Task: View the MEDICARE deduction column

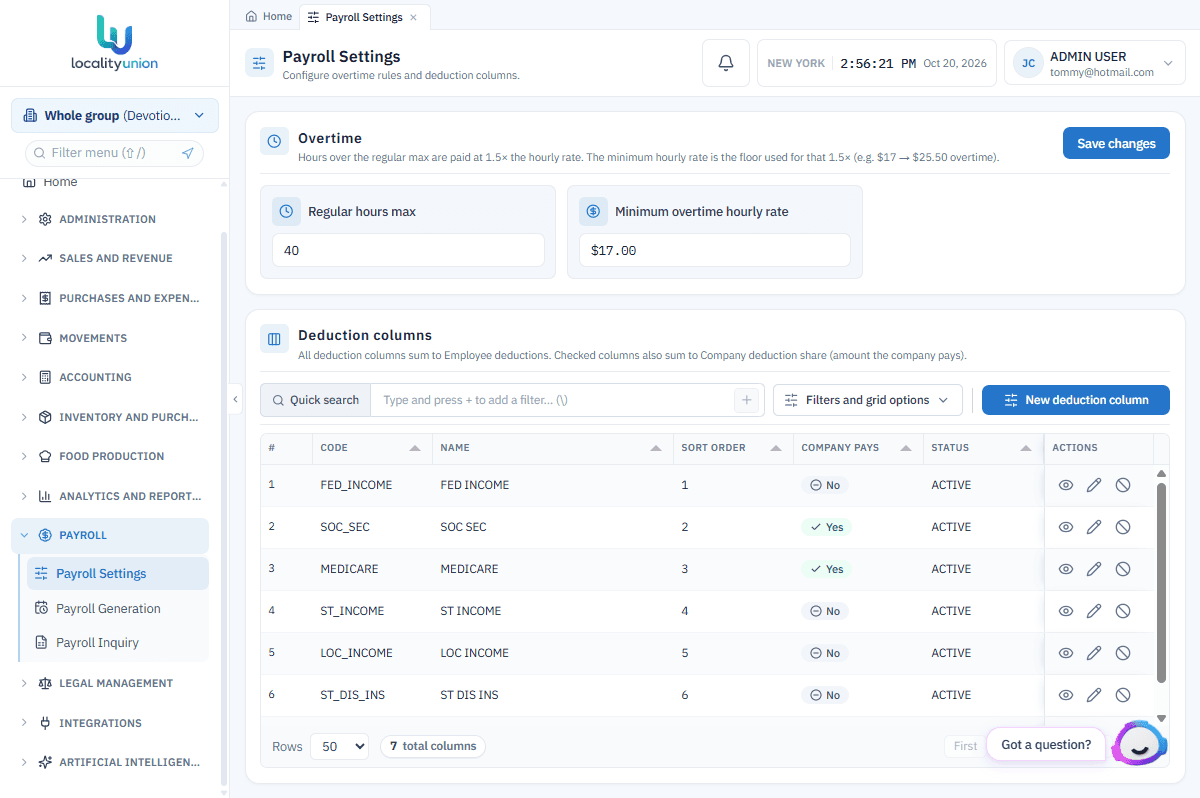Action: tap(1066, 569)
